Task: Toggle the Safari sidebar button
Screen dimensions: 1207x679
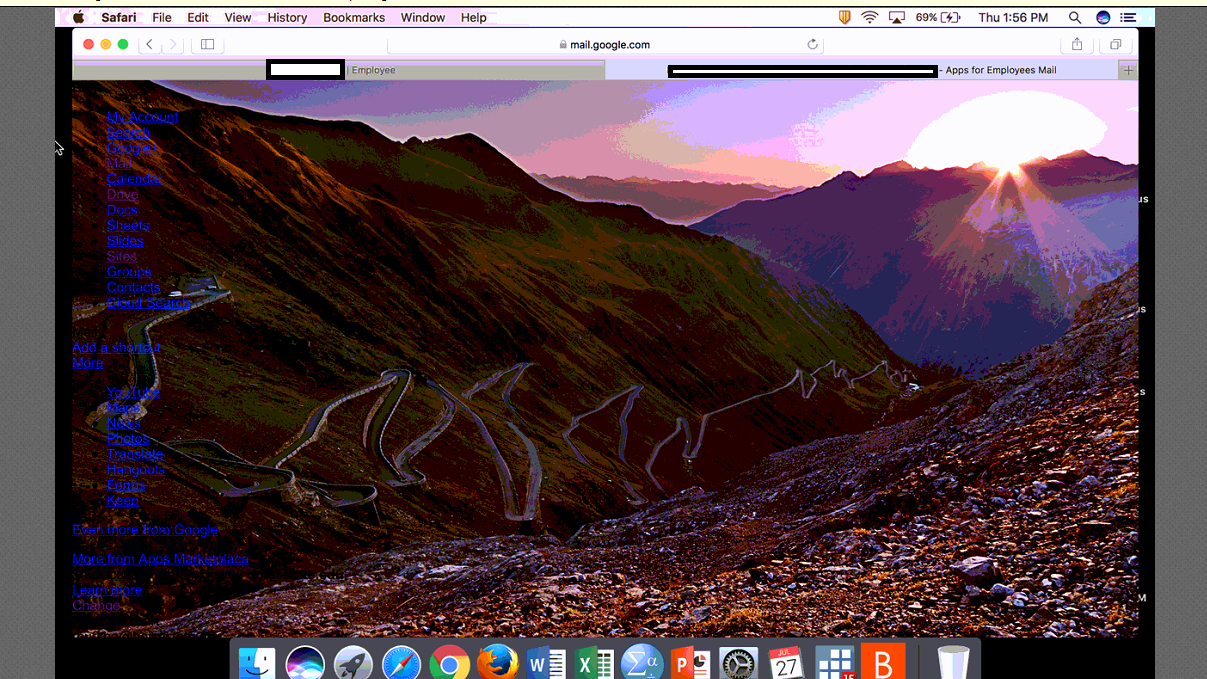Action: (x=208, y=44)
